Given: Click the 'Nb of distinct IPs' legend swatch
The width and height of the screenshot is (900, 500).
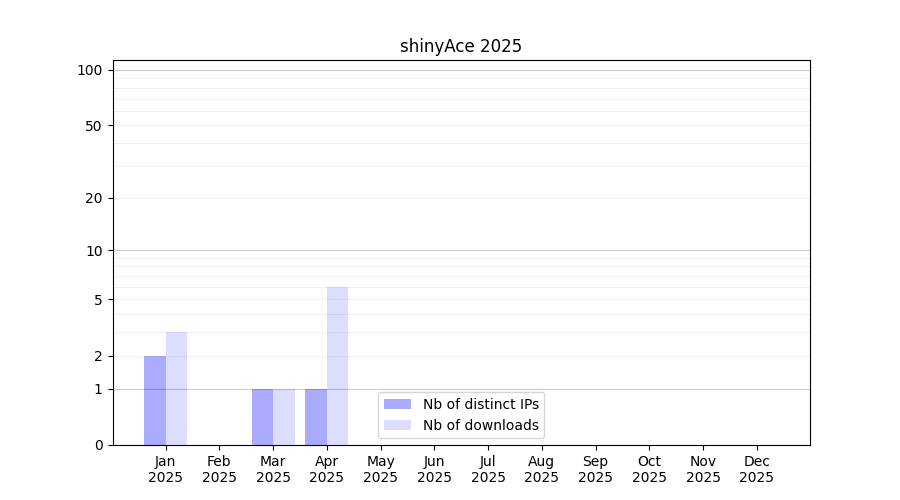Looking at the screenshot, I should click(397, 404).
